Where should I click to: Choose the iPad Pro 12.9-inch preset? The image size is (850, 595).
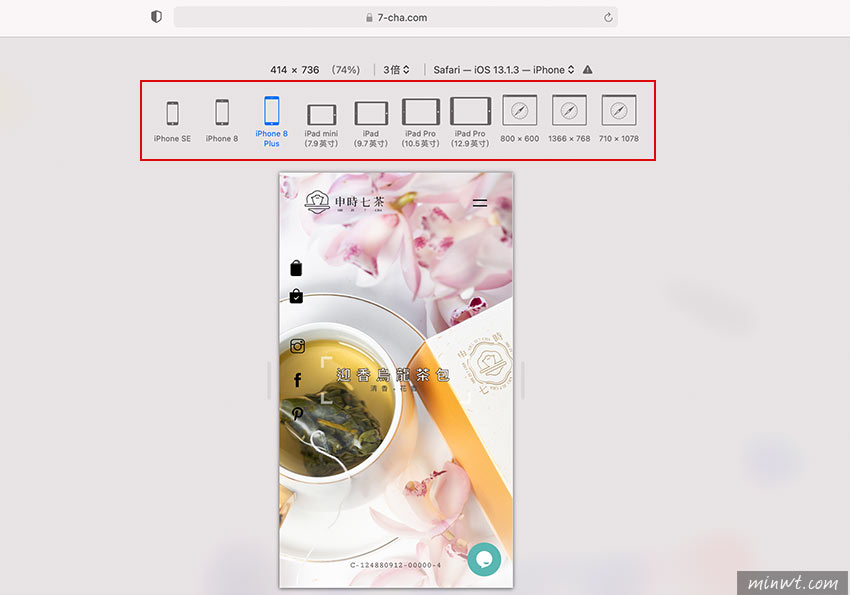click(470, 122)
